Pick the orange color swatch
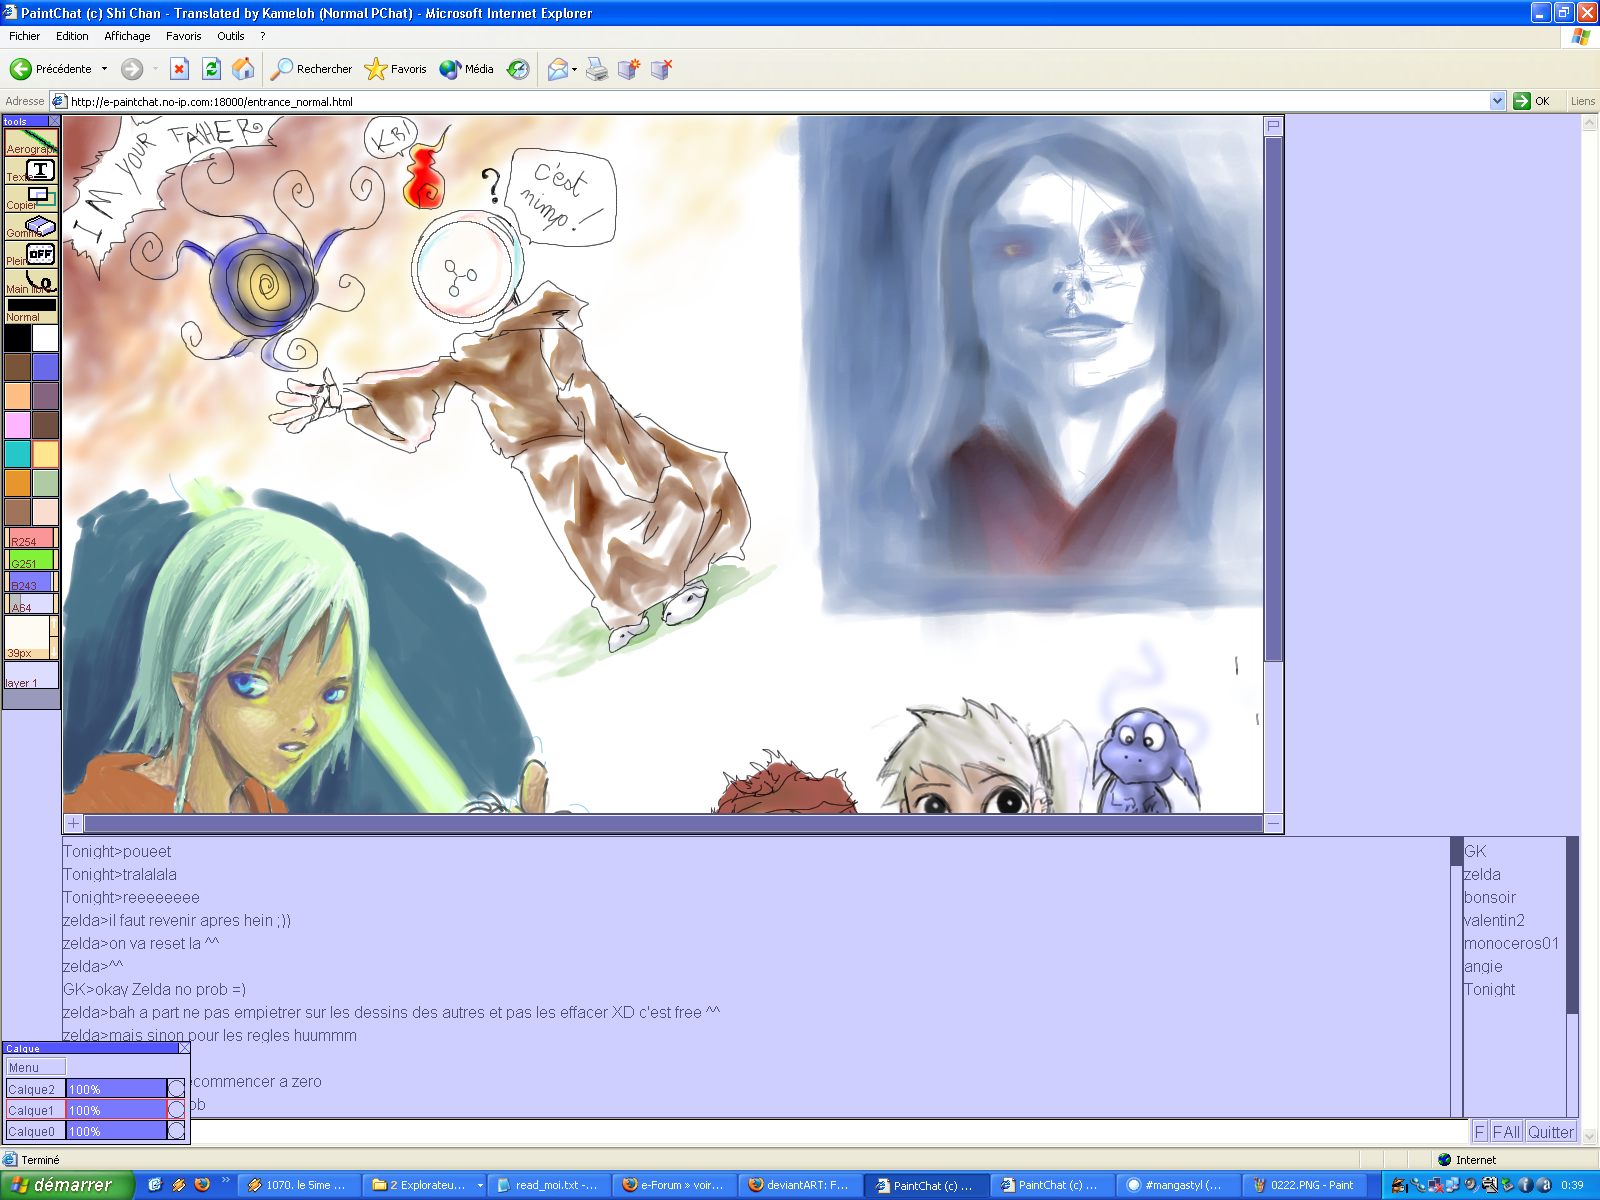The height and width of the screenshot is (1200, 1600). click(x=17, y=483)
